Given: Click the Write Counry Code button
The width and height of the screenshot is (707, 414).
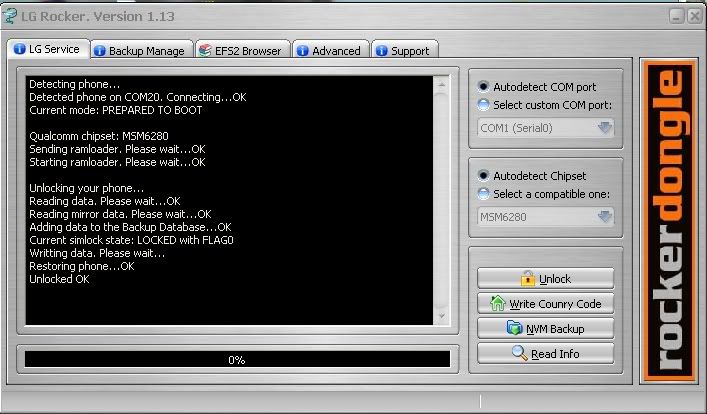Looking at the screenshot, I should tap(546, 304).
